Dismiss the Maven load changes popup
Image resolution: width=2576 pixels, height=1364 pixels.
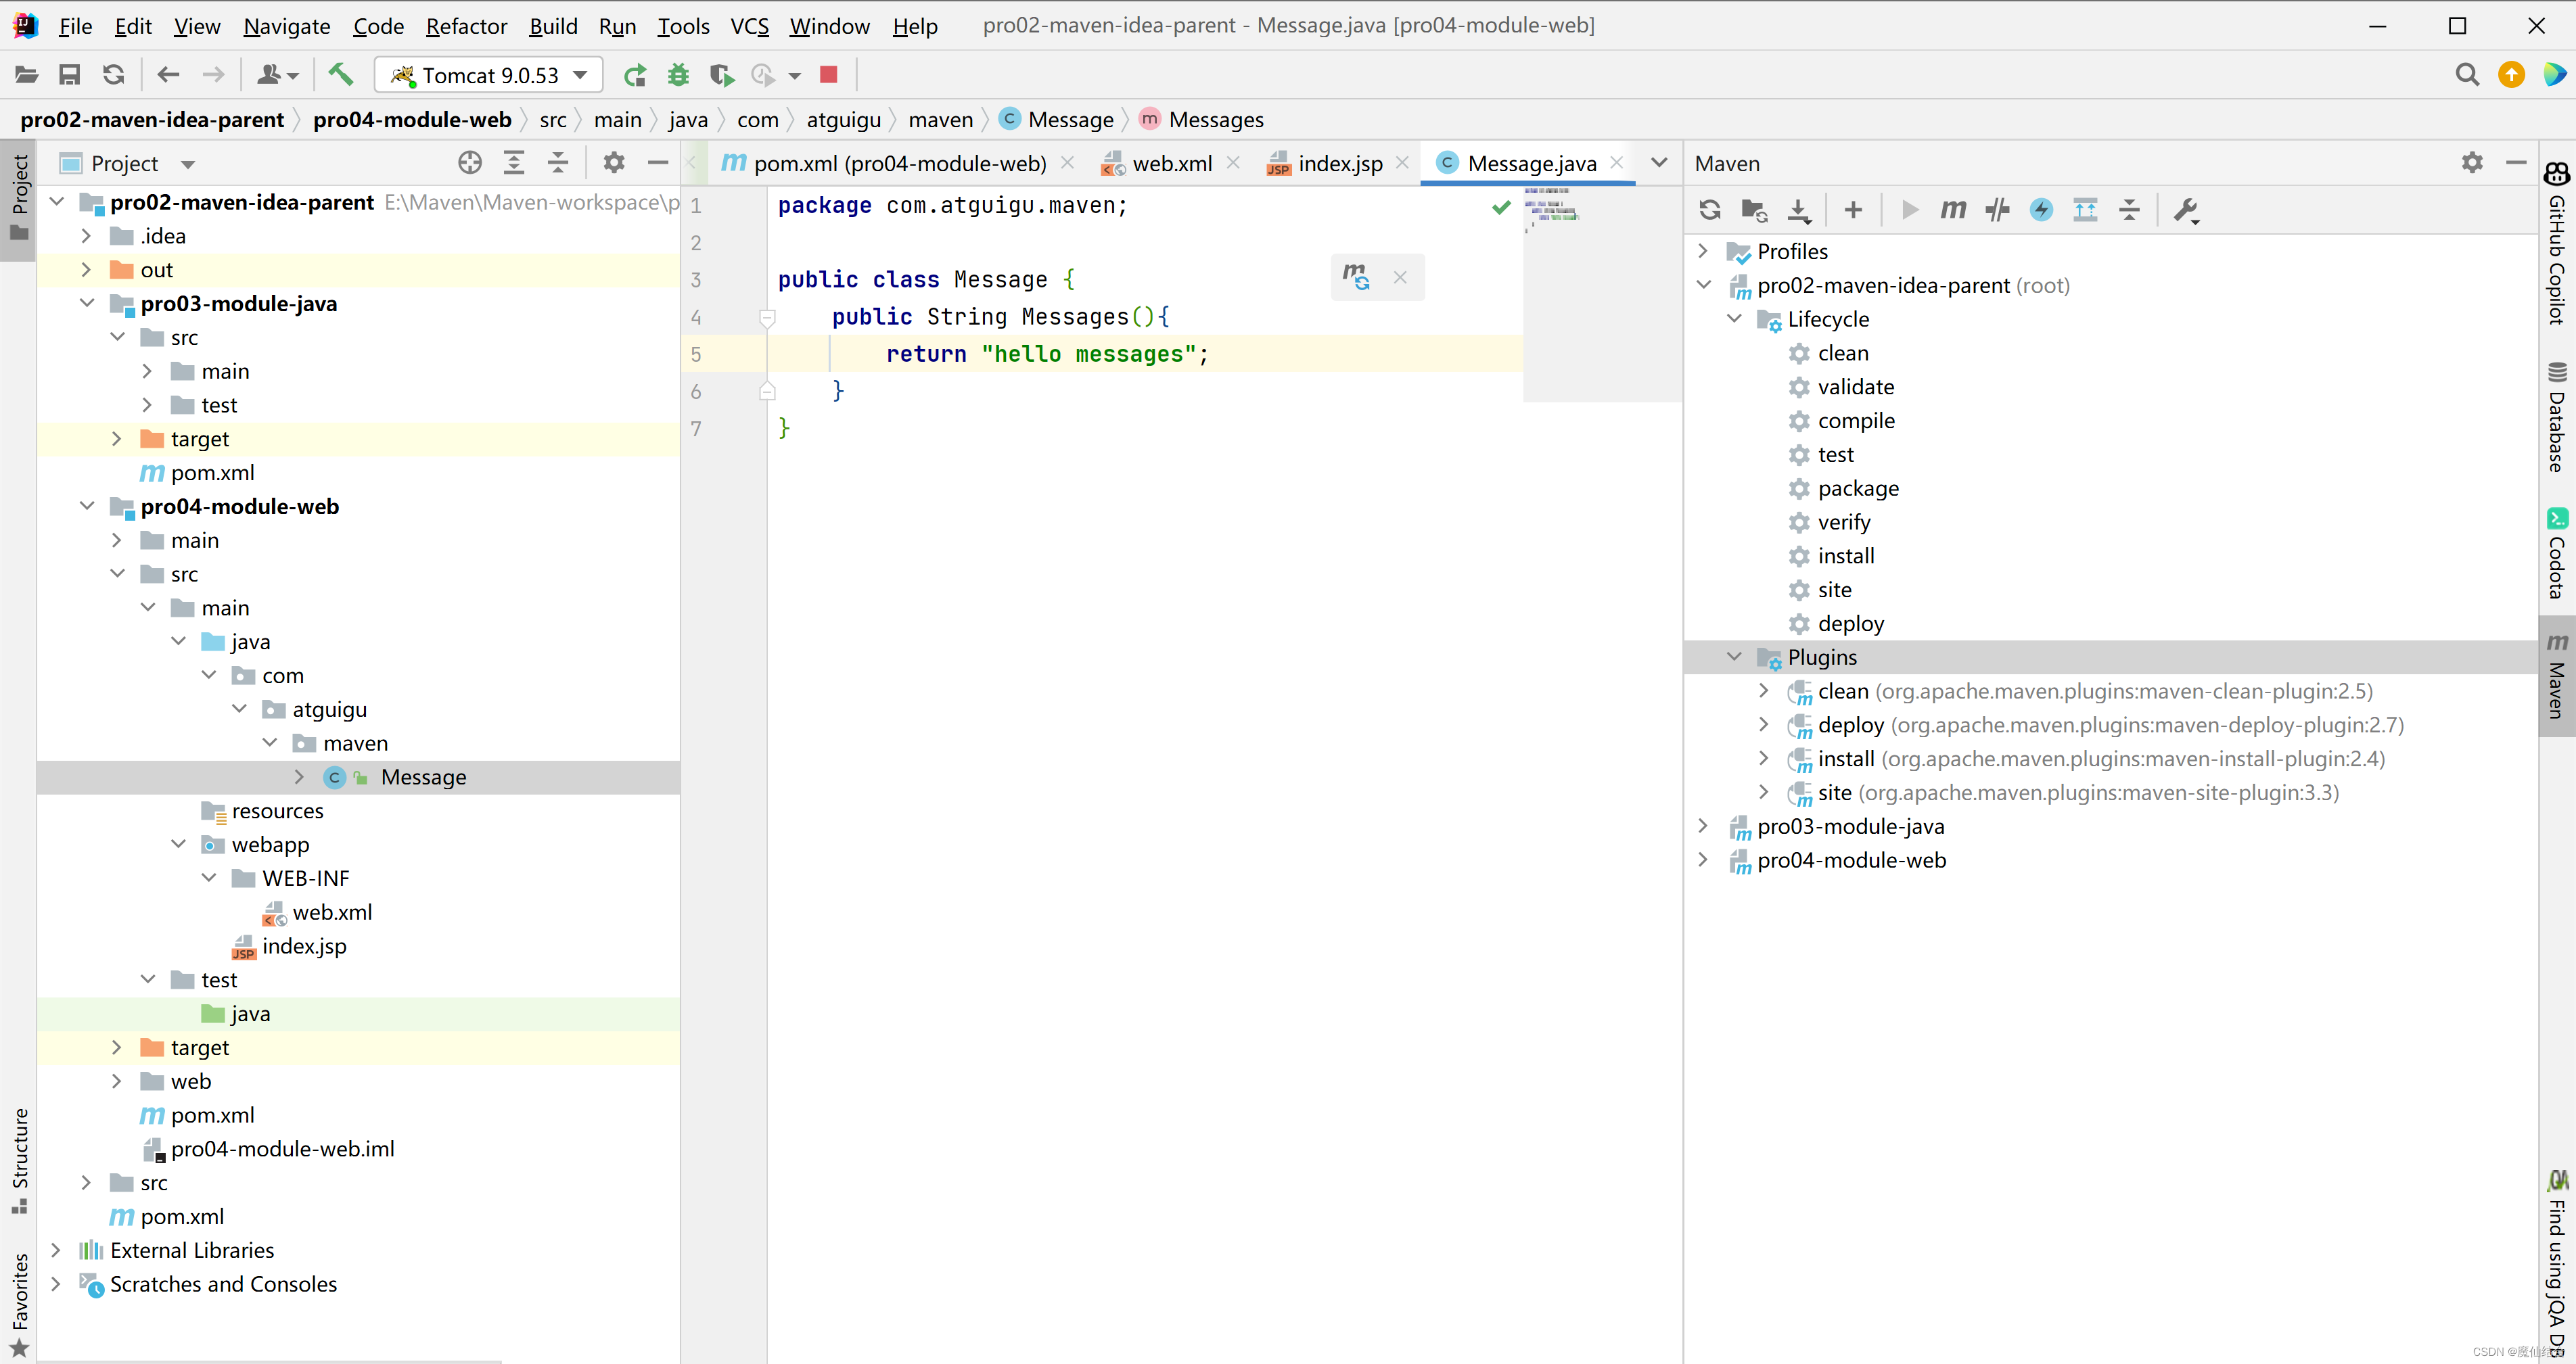1400,277
